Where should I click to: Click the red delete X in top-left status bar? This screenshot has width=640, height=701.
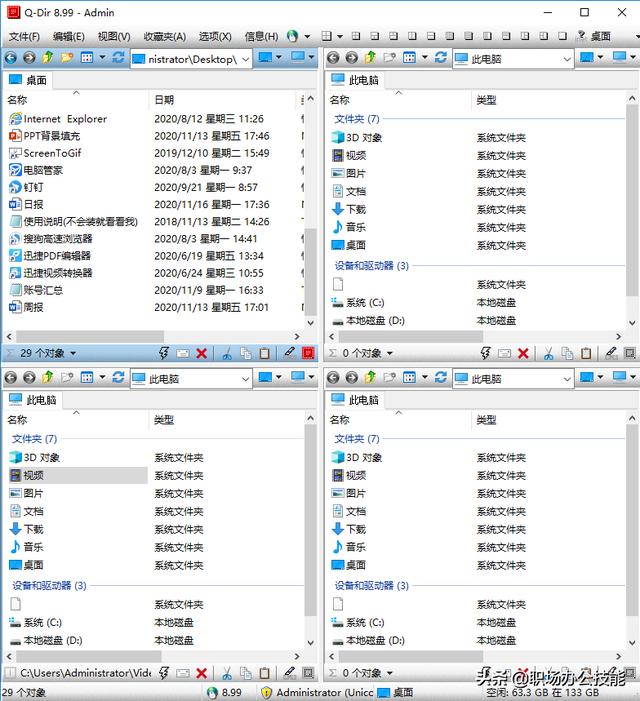pos(202,353)
